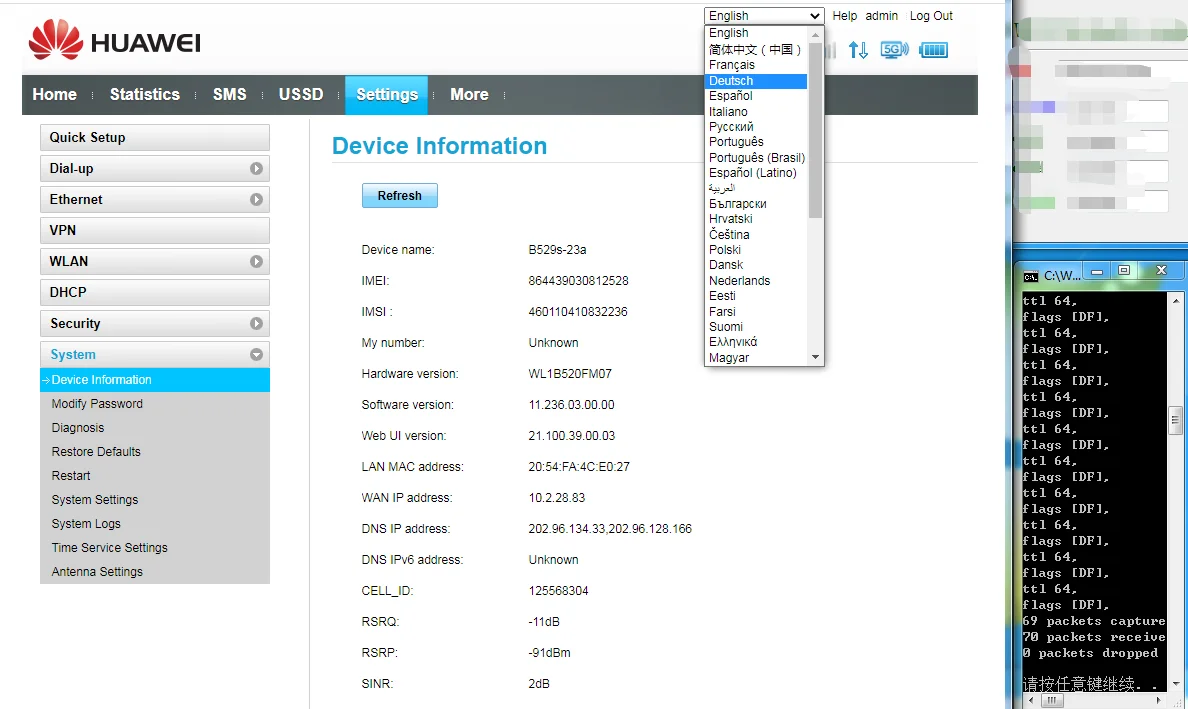Open Modify Password page
1188x709 pixels.
coord(97,404)
